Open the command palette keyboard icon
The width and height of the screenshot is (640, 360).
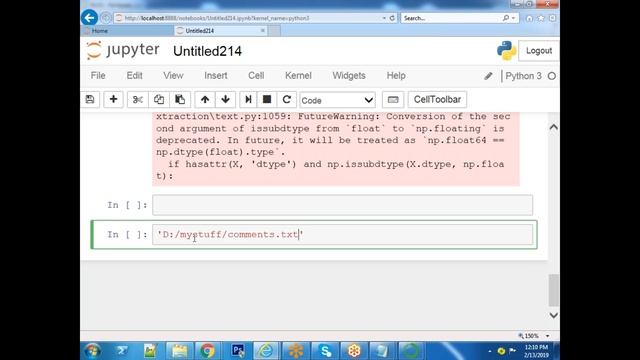point(393,100)
